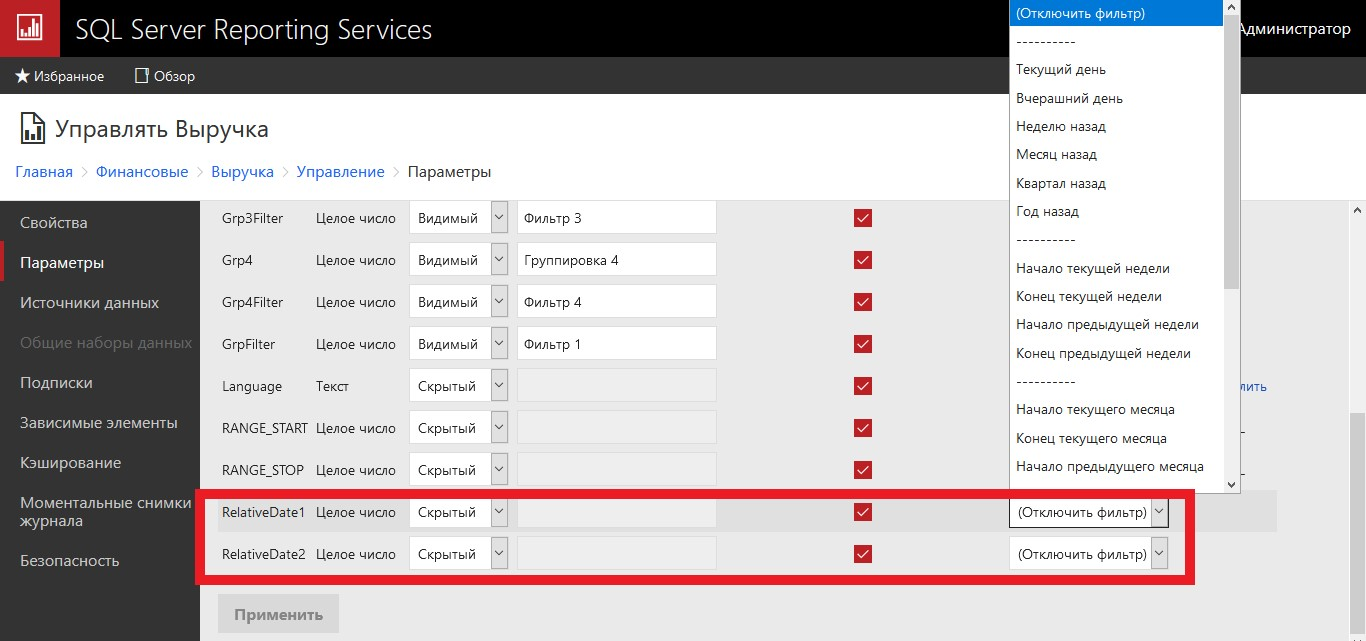Screen dimensions: 1366x641
Task: Open Параметры in the sidebar
Action: (x=100, y=262)
